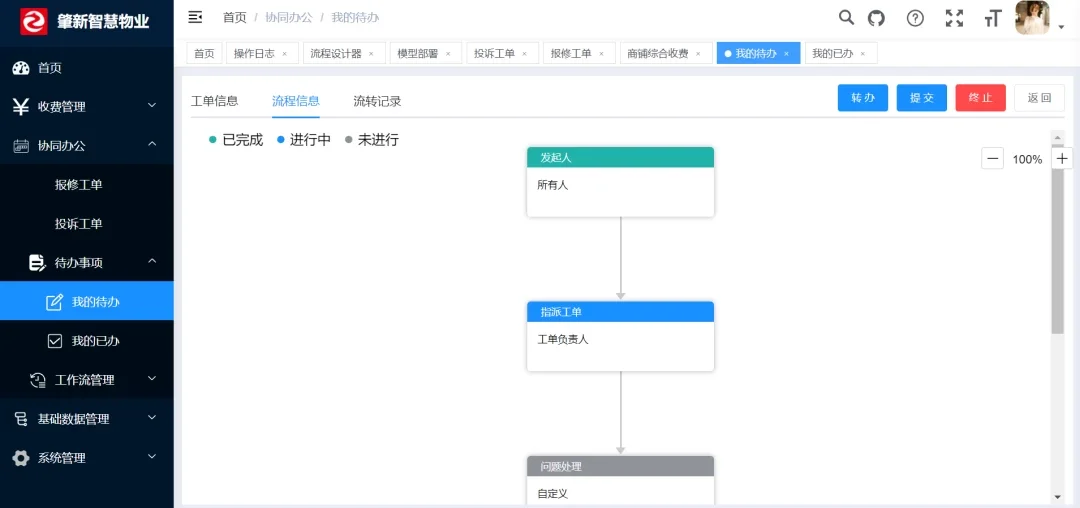This screenshot has width=1080, height=508.
Task: Click the 协同办公 calendar icon
Action: coord(21,146)
